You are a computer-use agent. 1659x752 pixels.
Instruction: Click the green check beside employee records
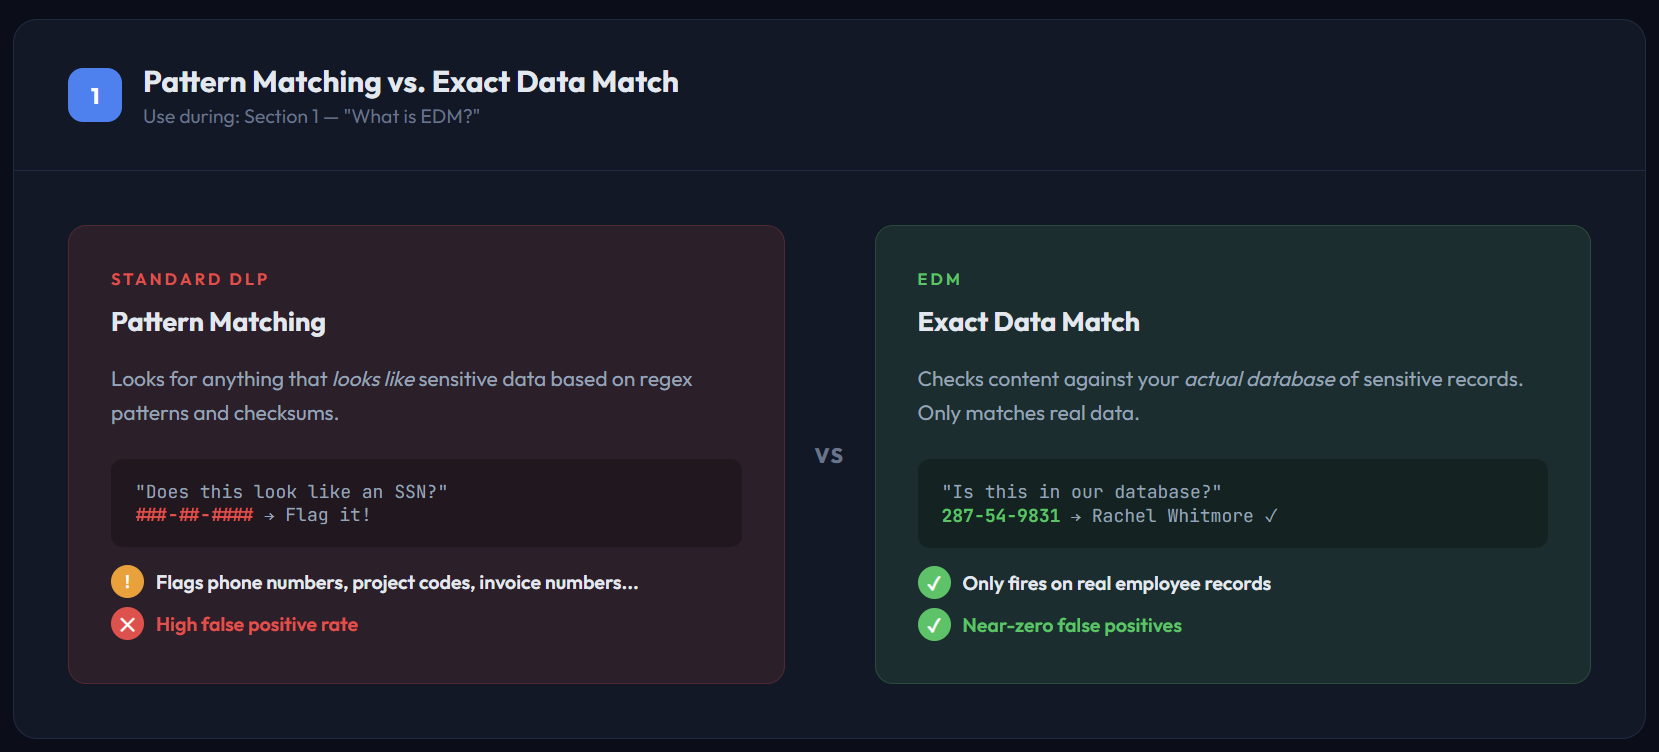tap(934, 583)
